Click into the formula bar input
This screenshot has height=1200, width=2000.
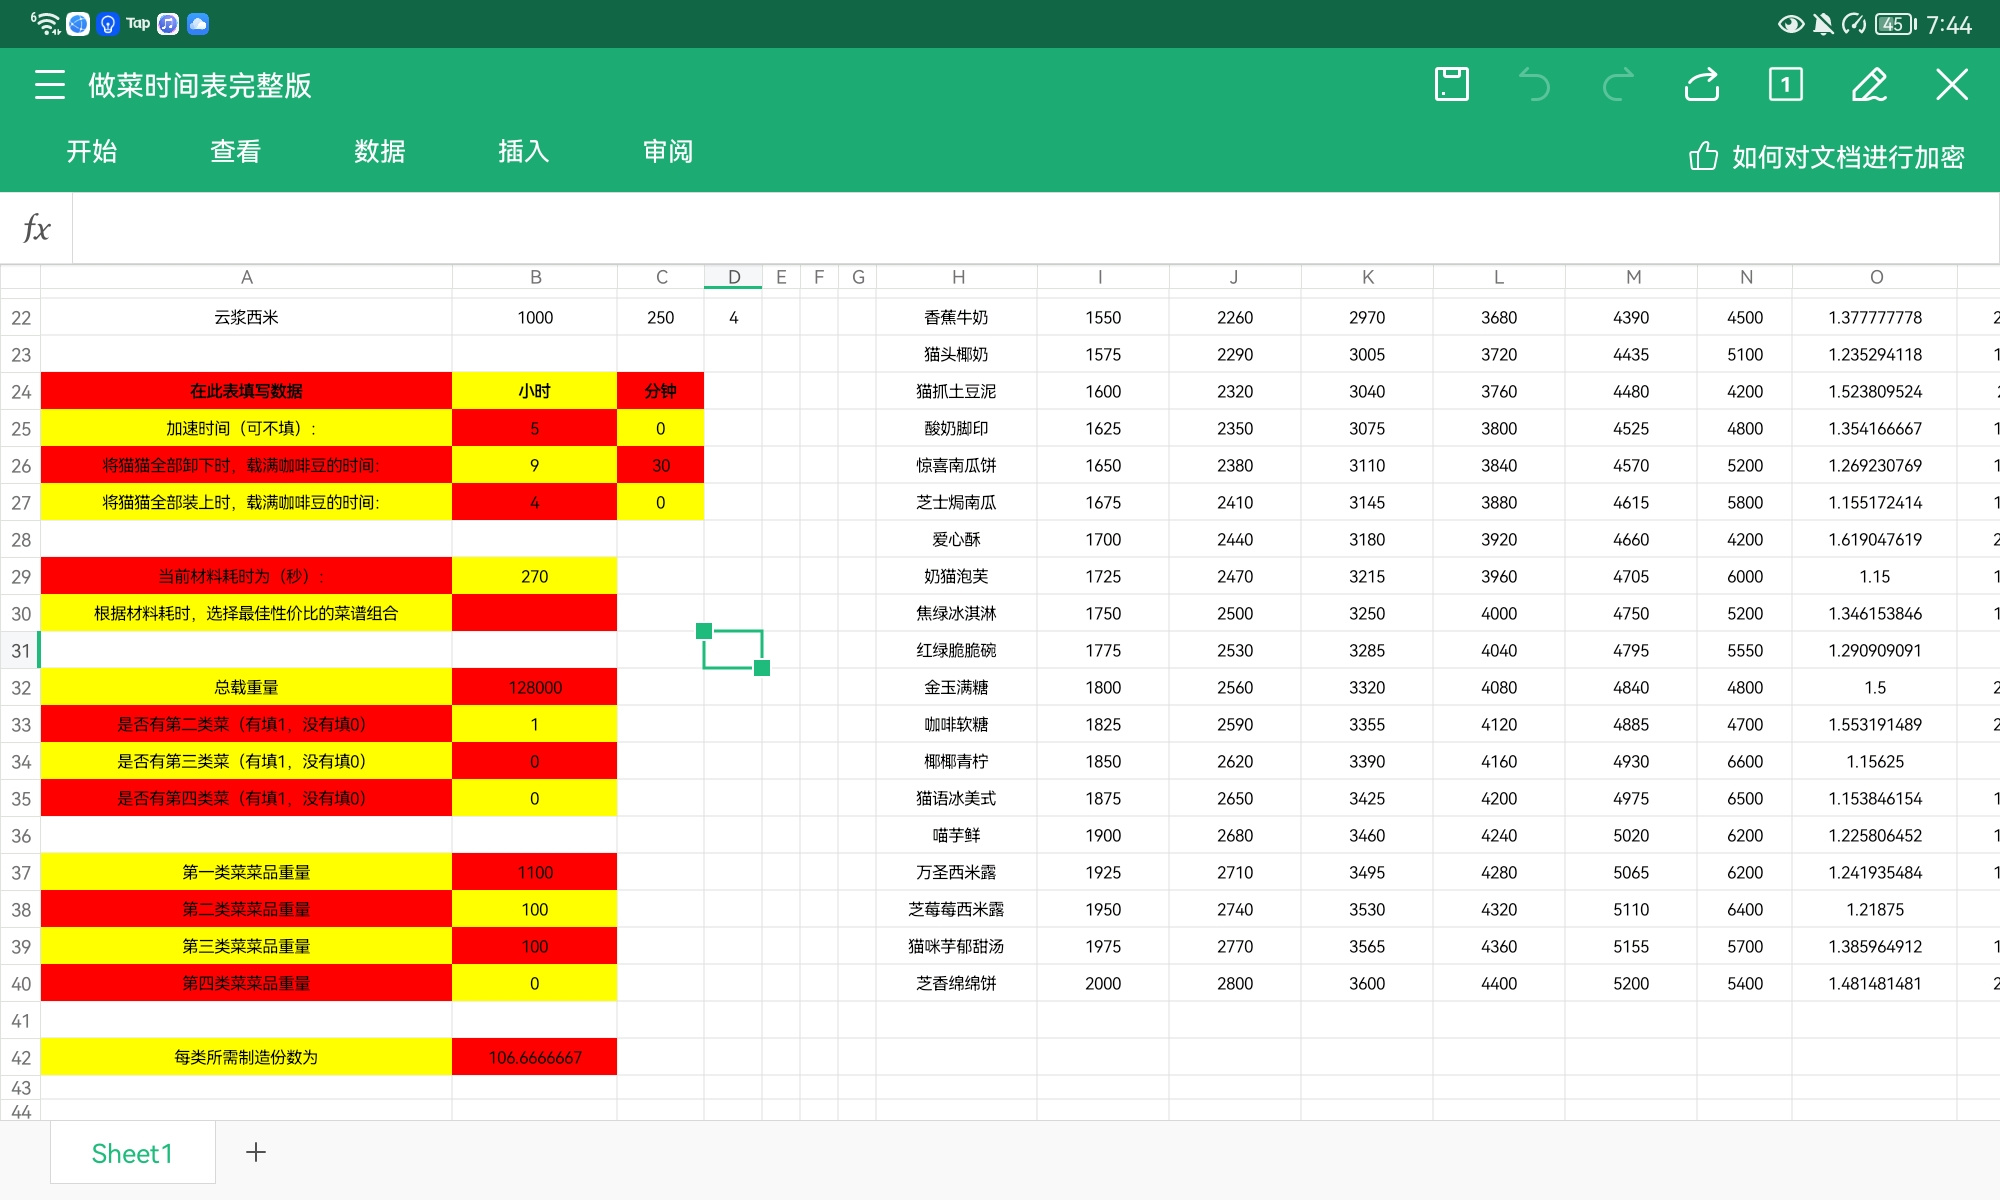click(1035, 228)
